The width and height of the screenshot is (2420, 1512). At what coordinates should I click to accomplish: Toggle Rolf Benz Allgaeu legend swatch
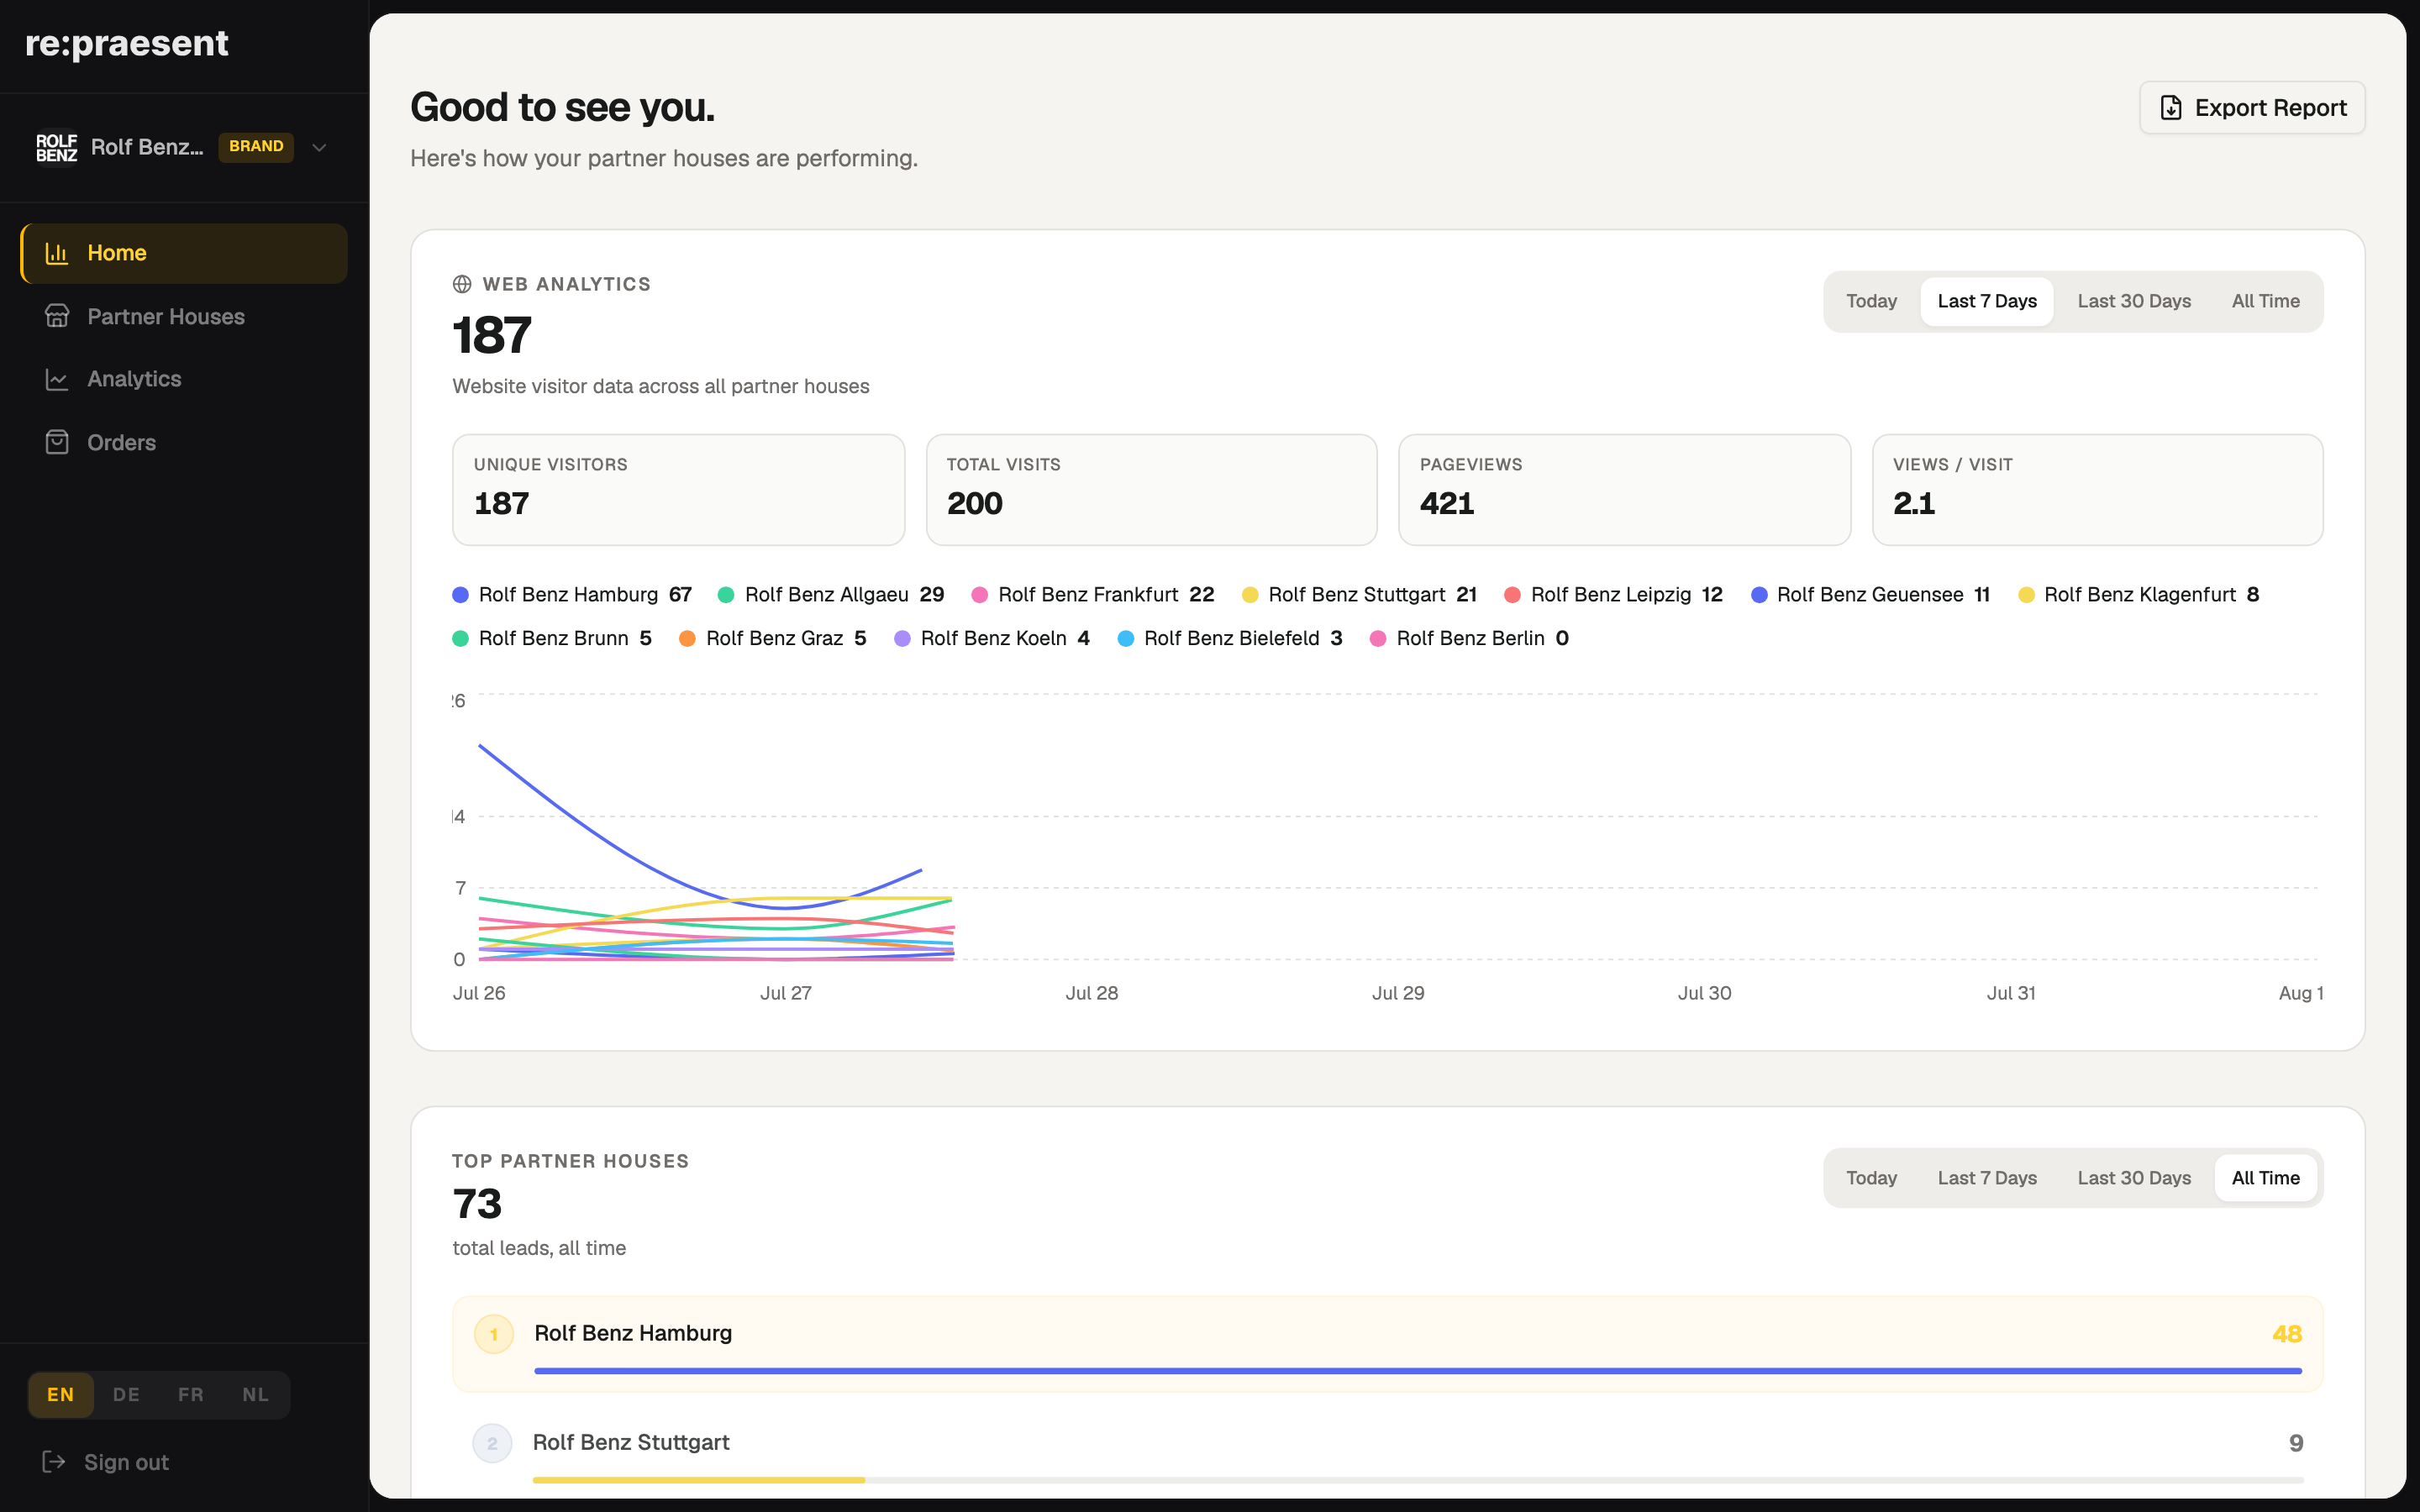(x=726, y=595)
